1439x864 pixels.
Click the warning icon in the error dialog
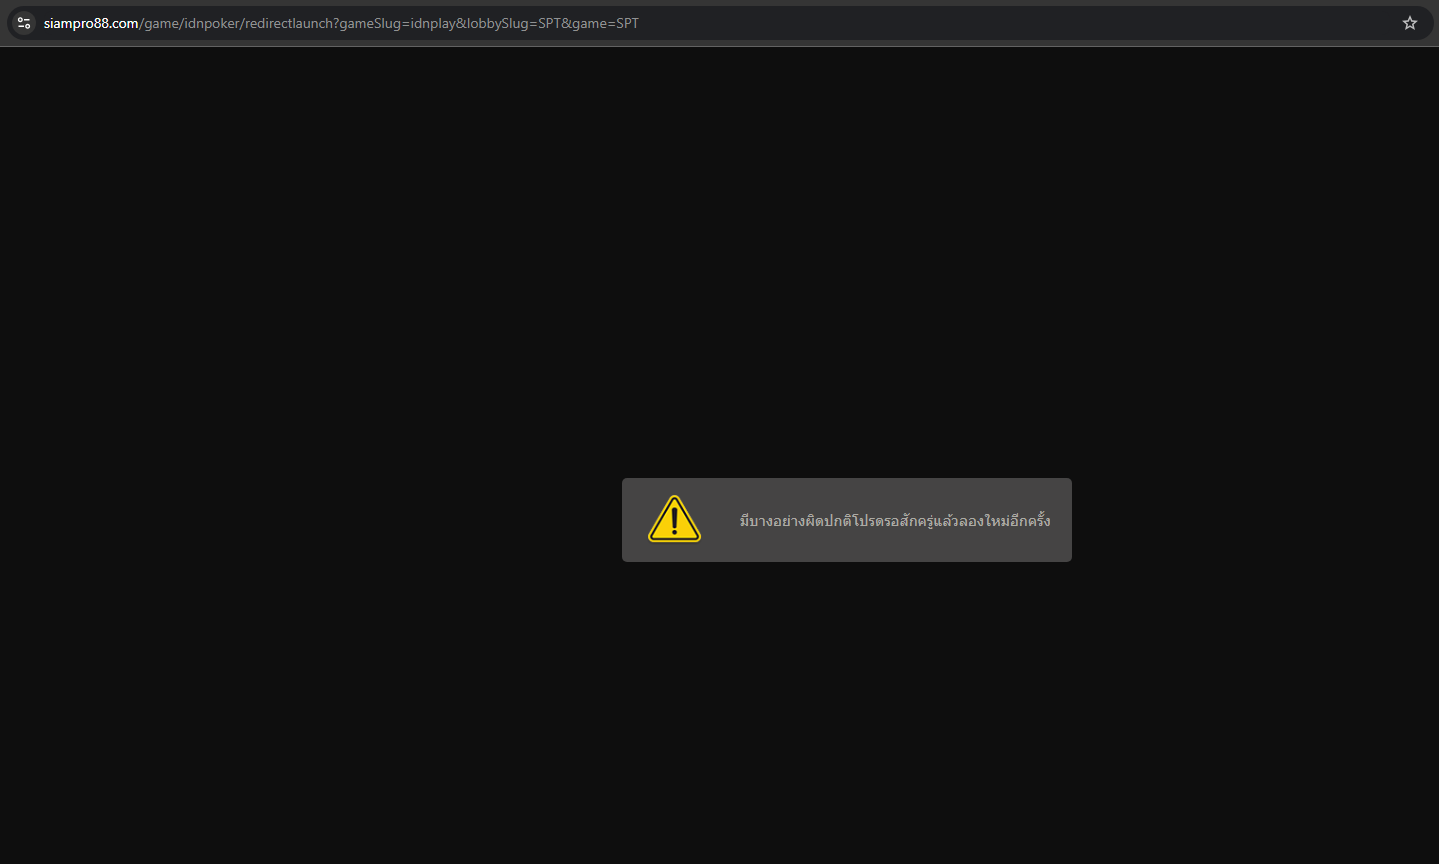click(x=674, y=519)
